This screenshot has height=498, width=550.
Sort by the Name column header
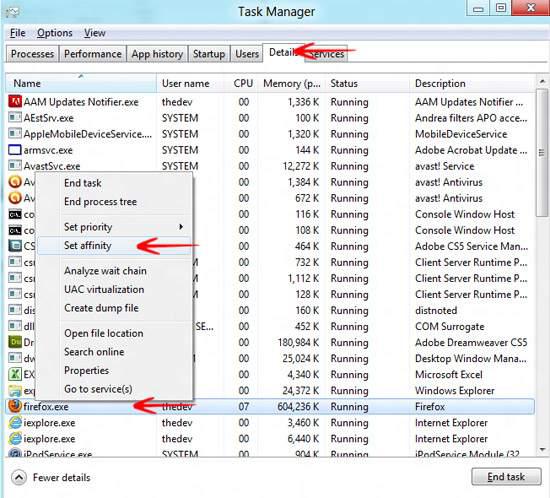(x=81, y=83)
